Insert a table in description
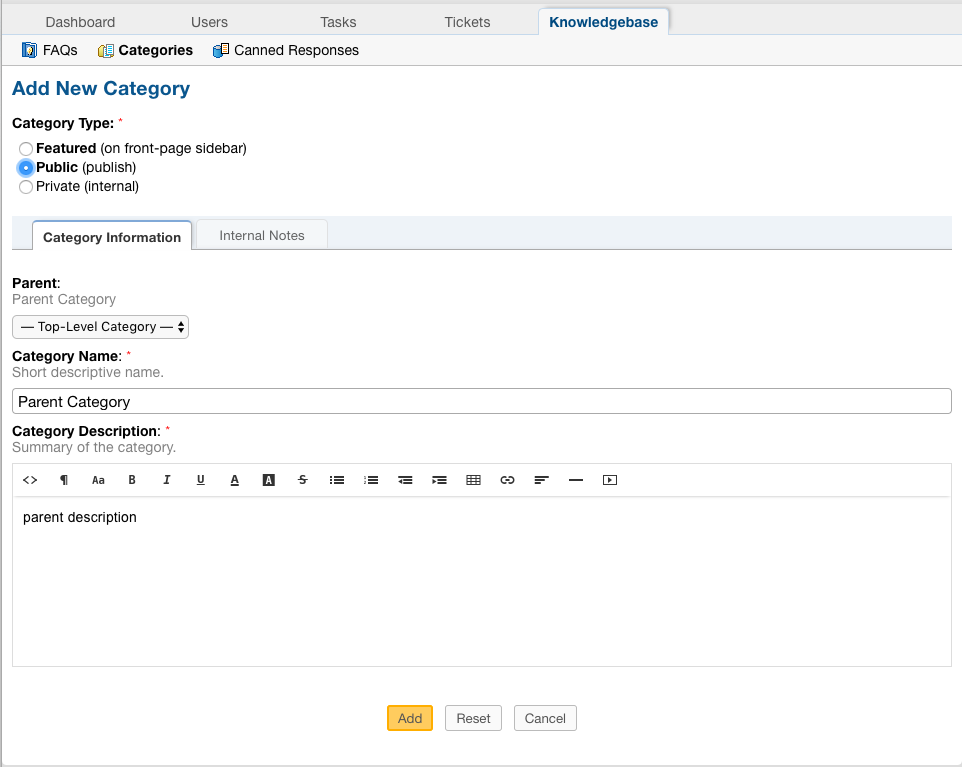Image resolution: width=962 pixels, height=767 pixels. [473, 480]
